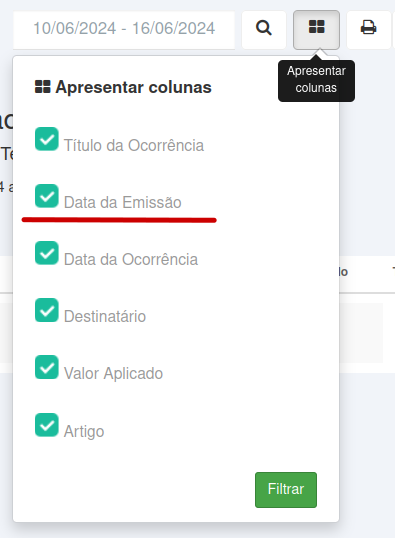Uncheck the Data da Ocorrência checkbox

47,253
